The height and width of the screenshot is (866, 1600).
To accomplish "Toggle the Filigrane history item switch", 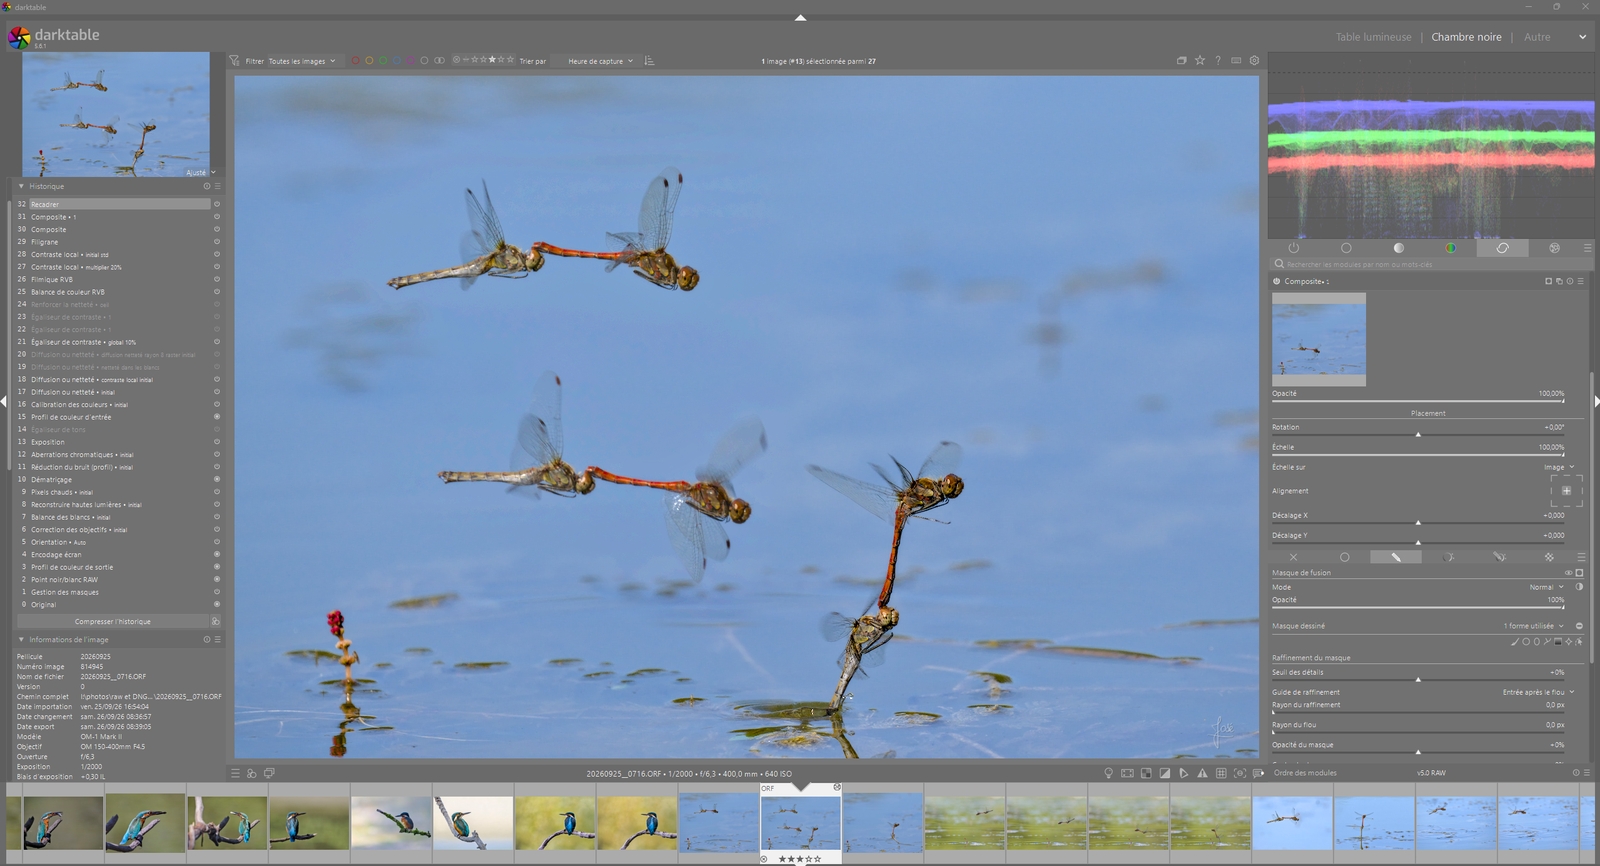I will point(217,242).
